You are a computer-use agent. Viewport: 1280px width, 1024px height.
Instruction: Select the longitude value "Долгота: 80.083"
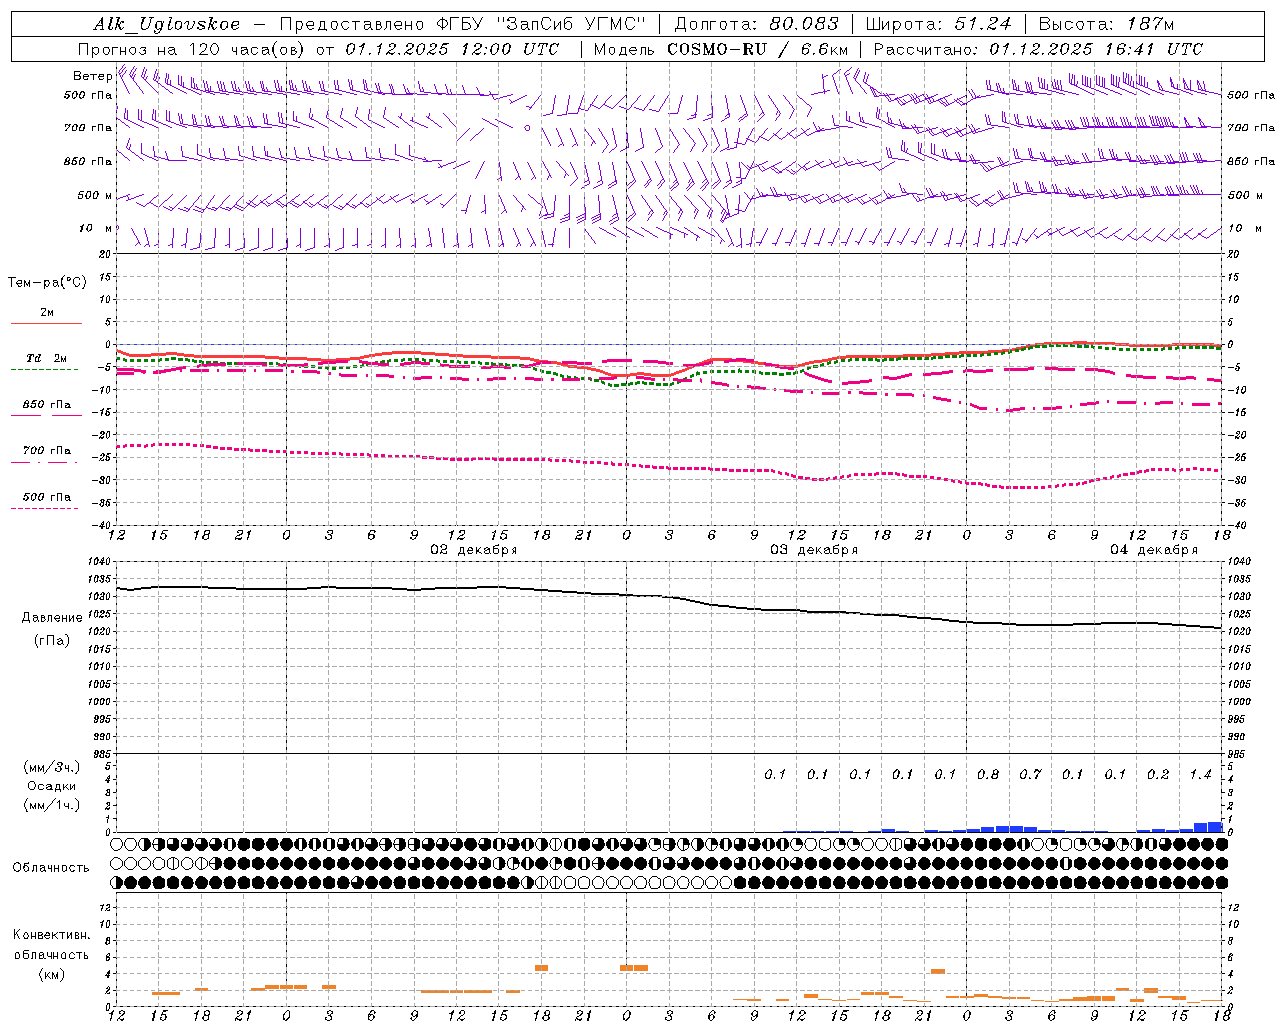click(x=757, y=24)
